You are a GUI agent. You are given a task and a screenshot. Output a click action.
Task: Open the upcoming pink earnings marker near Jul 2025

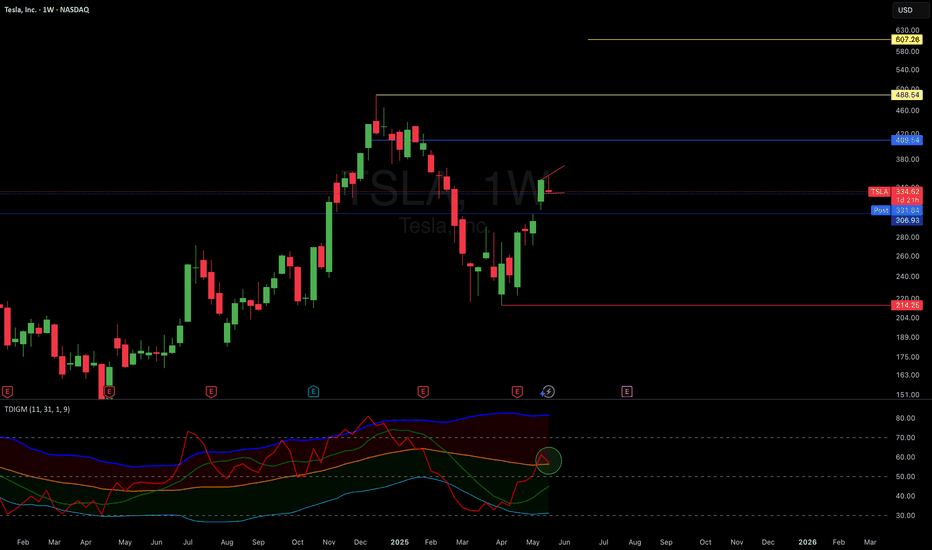626,391
